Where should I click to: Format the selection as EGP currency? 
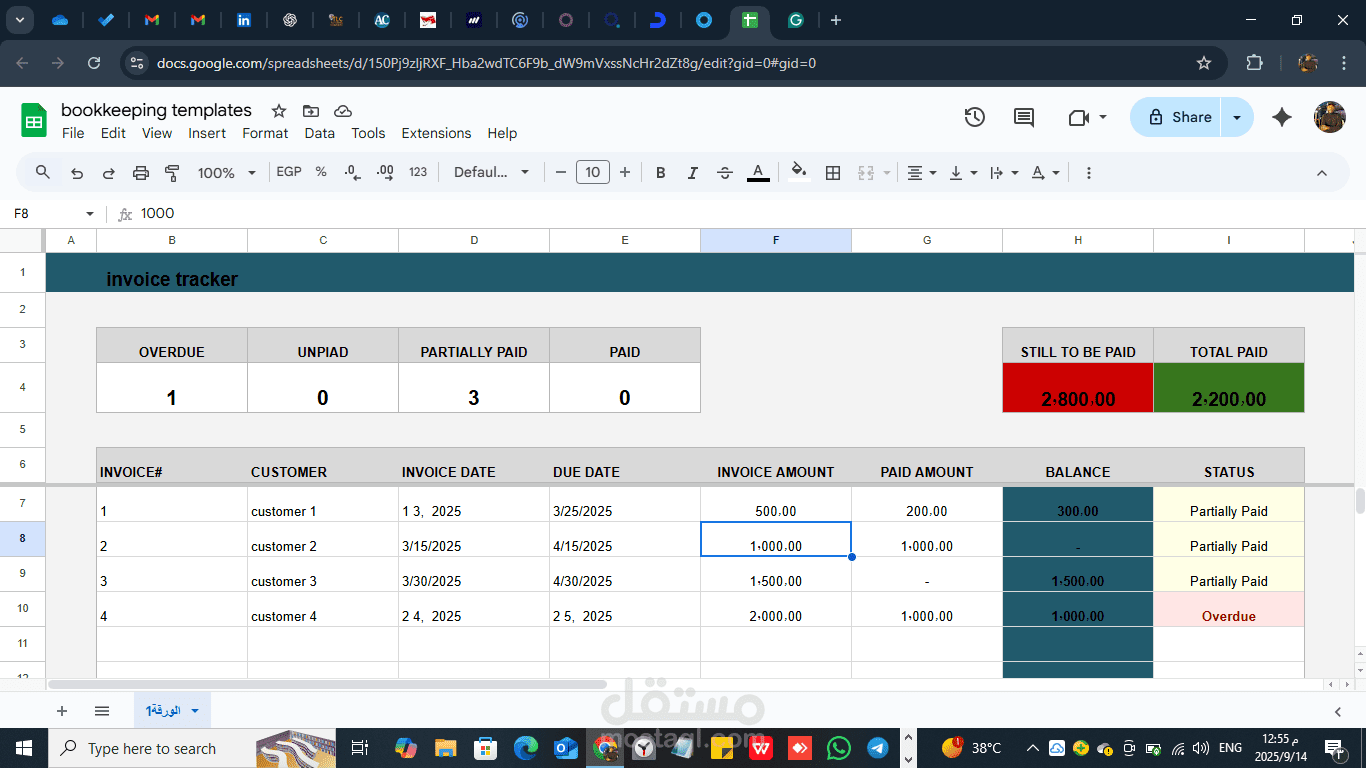(x=289, y=172)
